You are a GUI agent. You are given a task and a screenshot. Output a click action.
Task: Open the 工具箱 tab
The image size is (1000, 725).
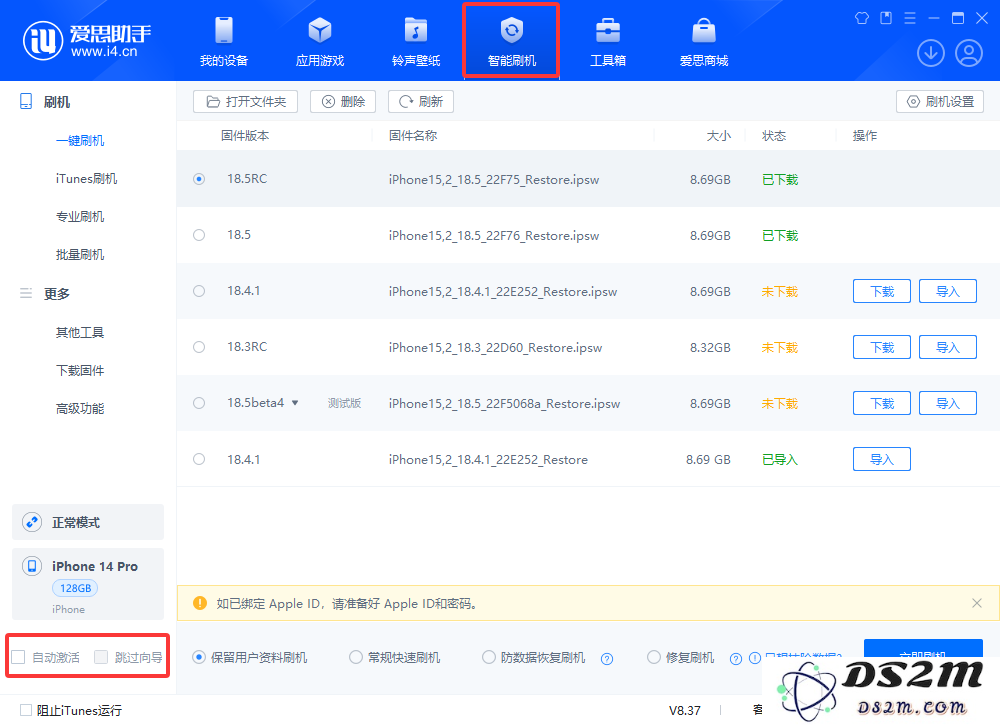tap(608, 42)
